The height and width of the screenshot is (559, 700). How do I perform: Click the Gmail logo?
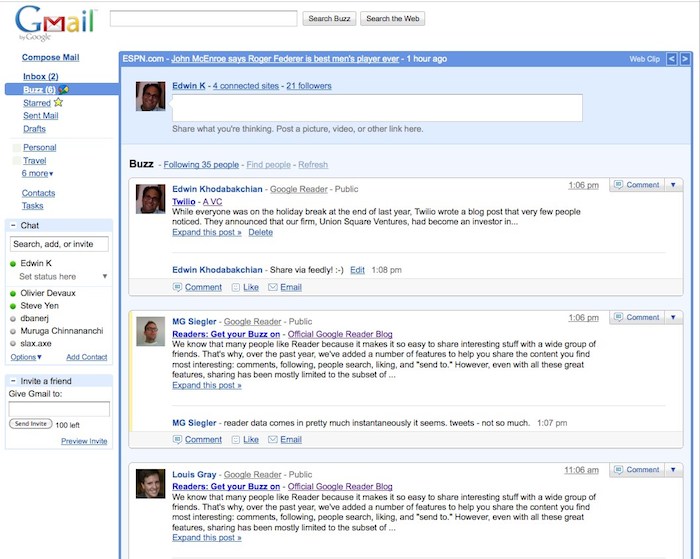pos(55,22)
